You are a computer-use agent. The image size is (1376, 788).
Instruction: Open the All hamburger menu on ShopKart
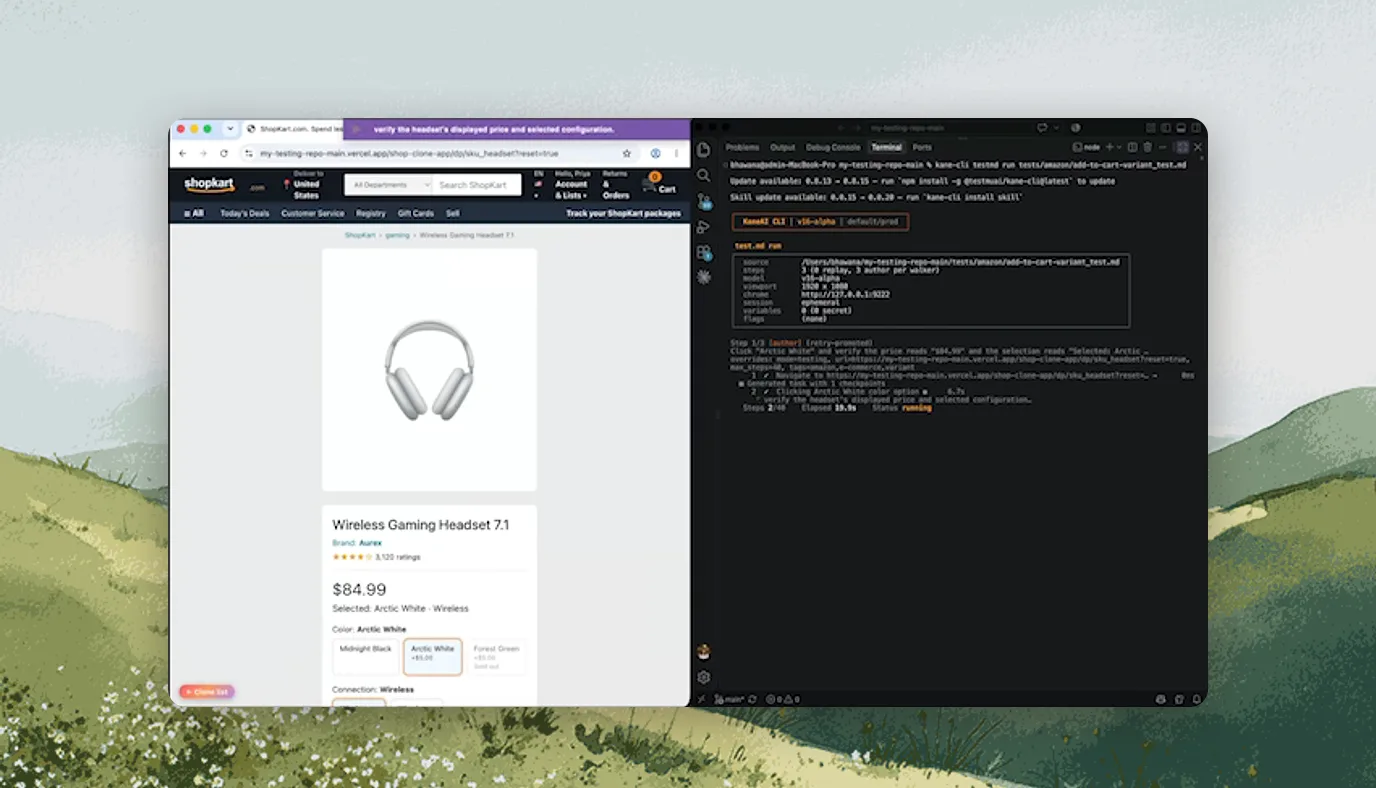[x=194, y=213]
